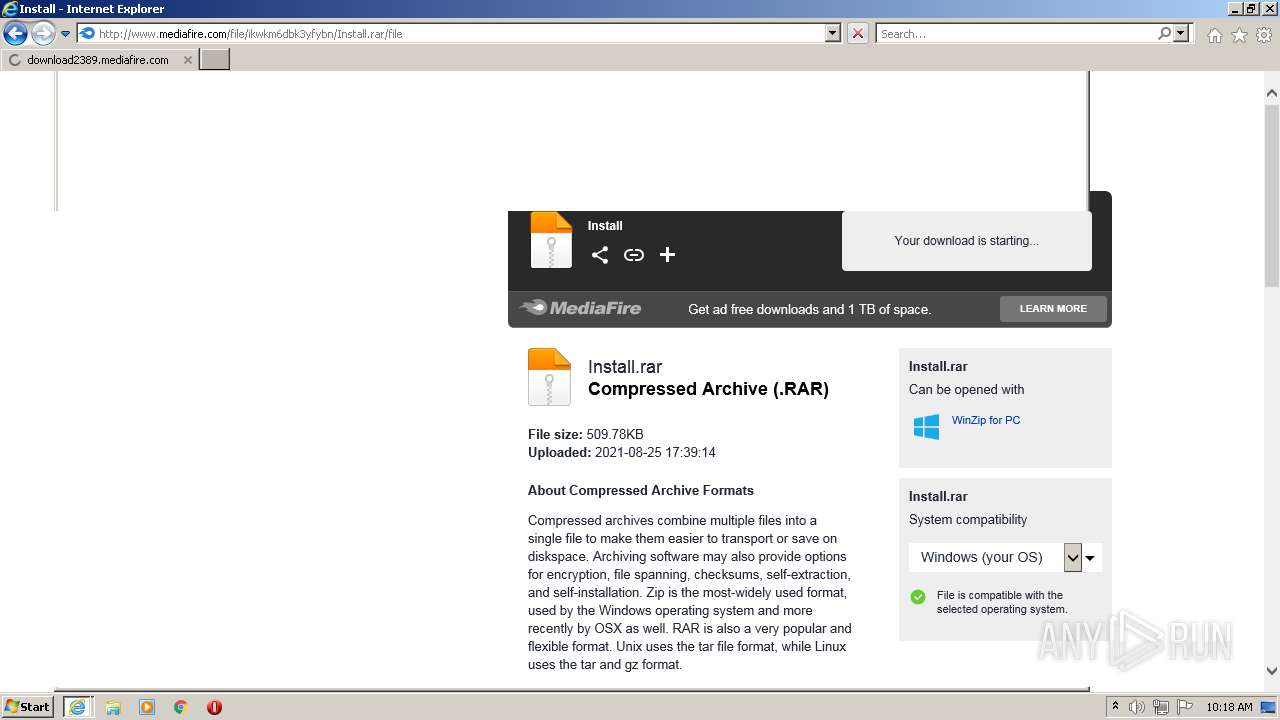
Task: Click the 'Can be opened with' label
Action: coord(966,390)
